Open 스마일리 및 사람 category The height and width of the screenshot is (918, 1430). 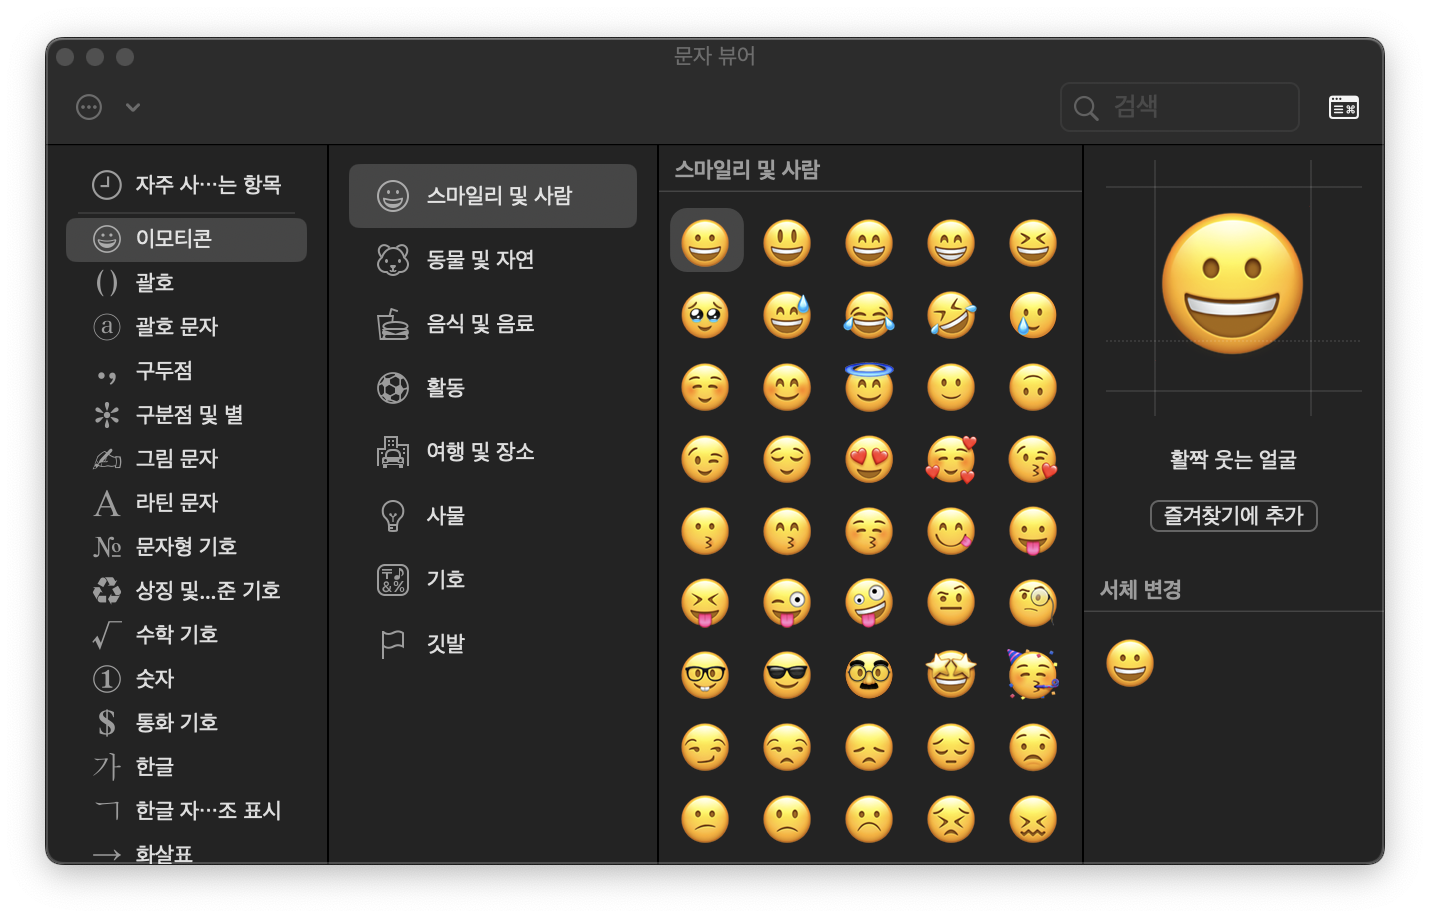pos(493,196)
